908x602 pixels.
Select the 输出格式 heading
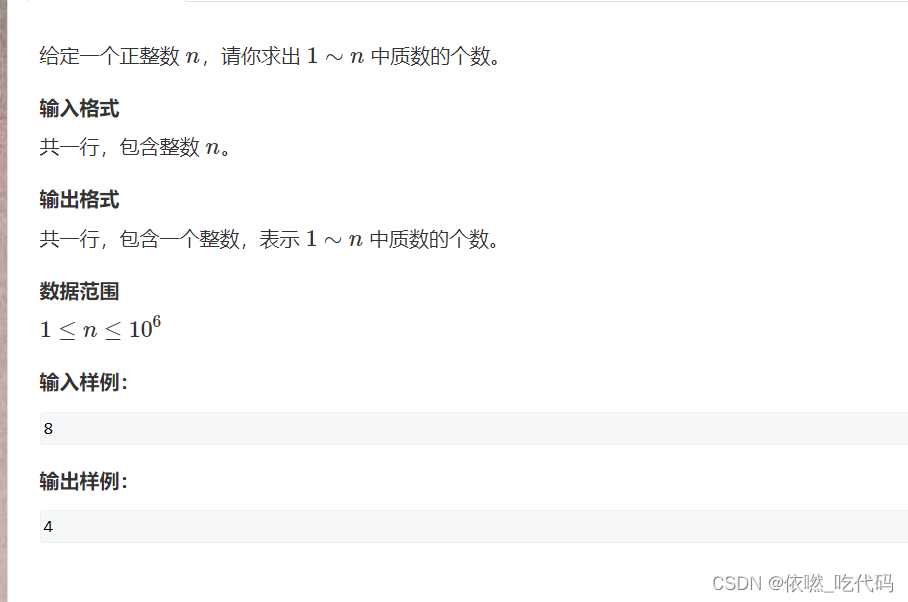(79, 200)
